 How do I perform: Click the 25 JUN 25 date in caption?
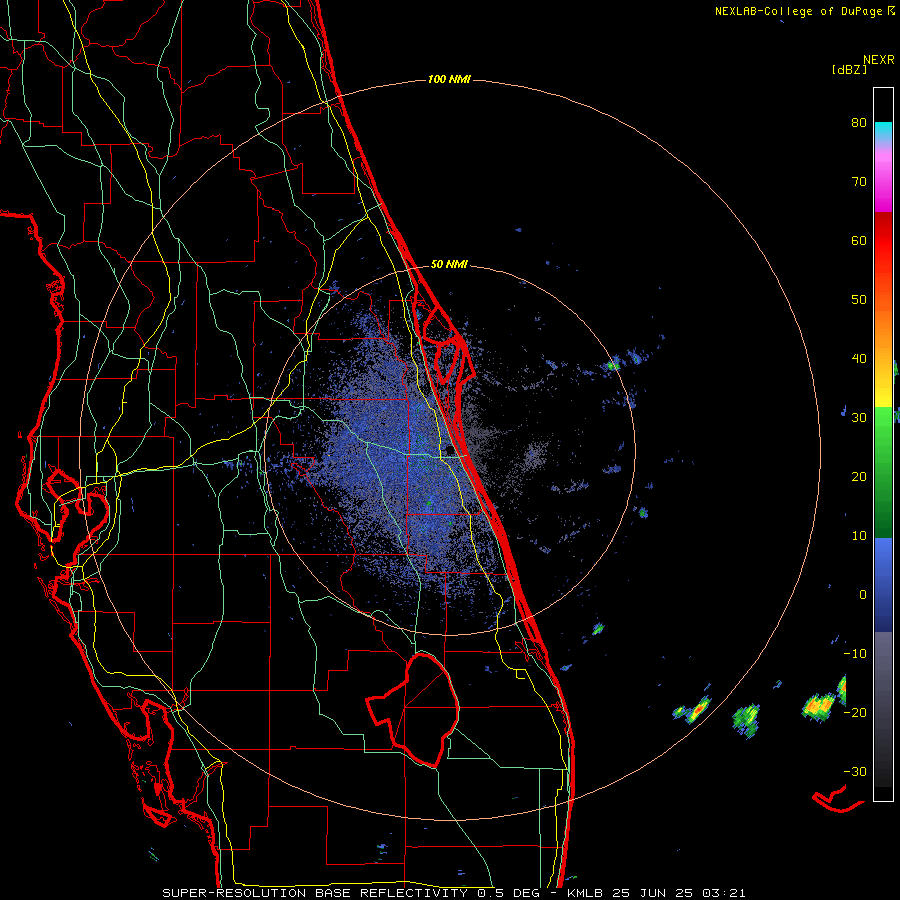[653, 893]
